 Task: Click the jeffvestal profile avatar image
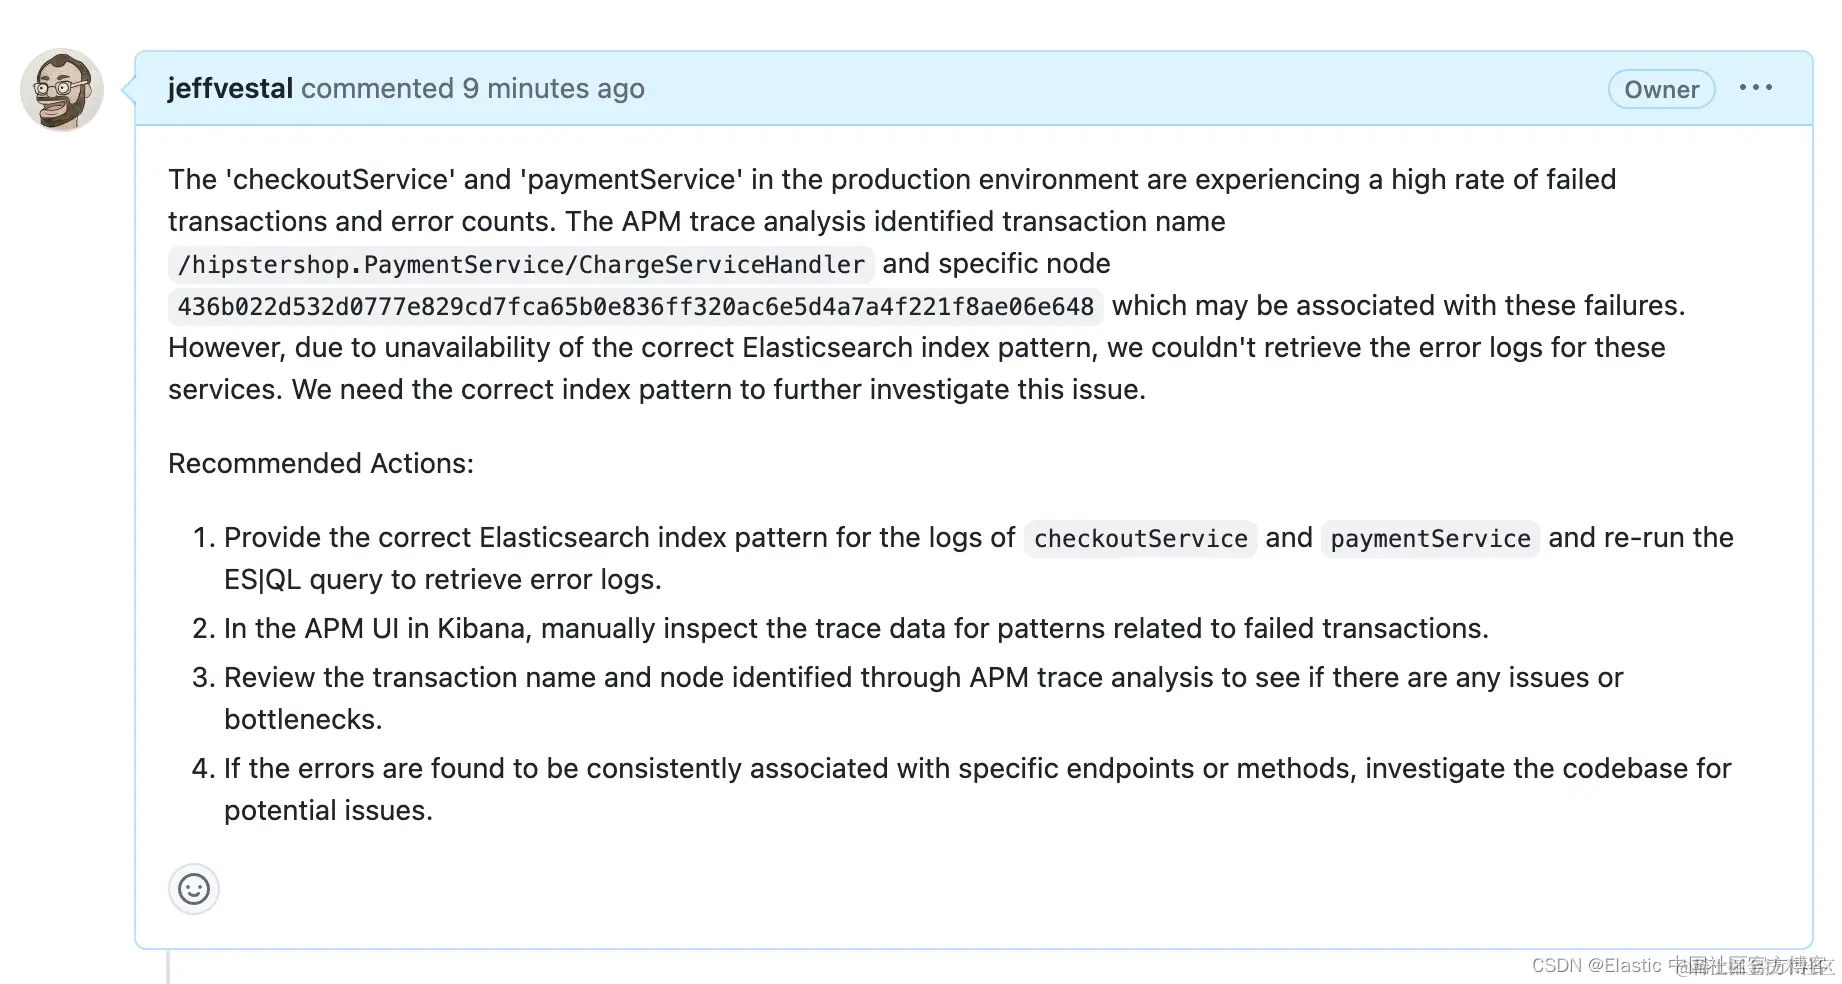coord(62,90)
